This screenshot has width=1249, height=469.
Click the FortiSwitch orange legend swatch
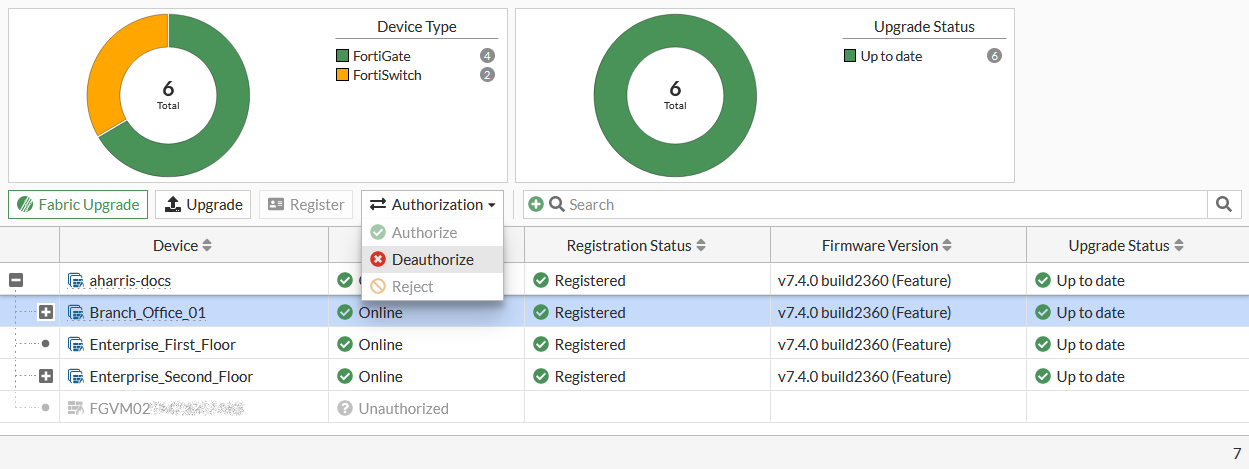pyautogui.click(x=342, y=75)
